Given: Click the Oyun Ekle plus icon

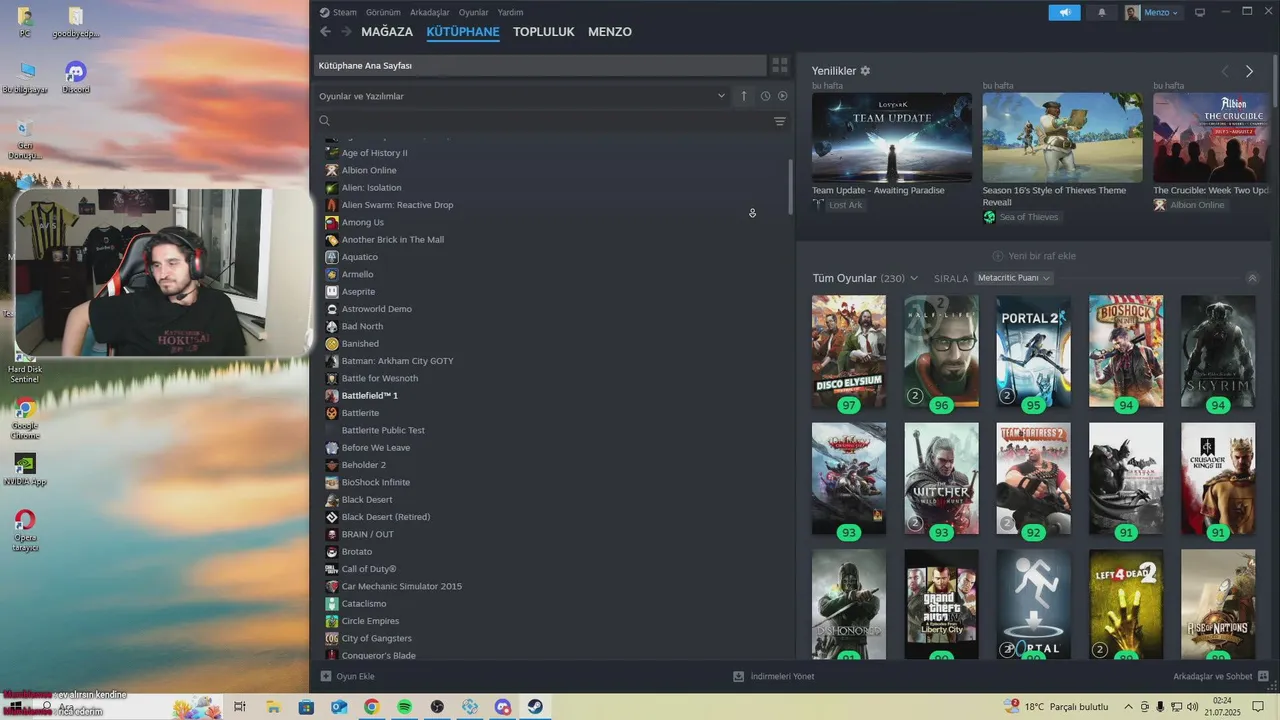Looking at the screenshot, I should pos(326,676).
